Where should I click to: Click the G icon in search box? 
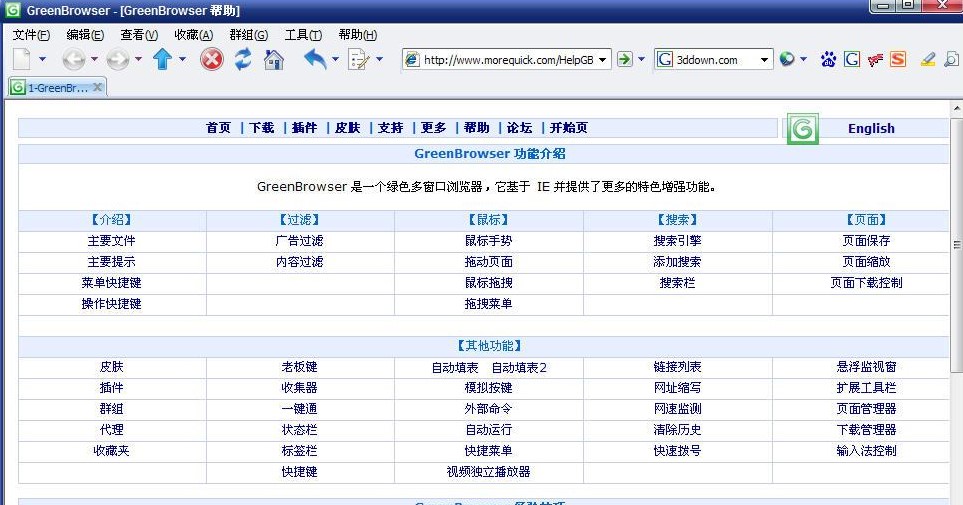point(665,59)
